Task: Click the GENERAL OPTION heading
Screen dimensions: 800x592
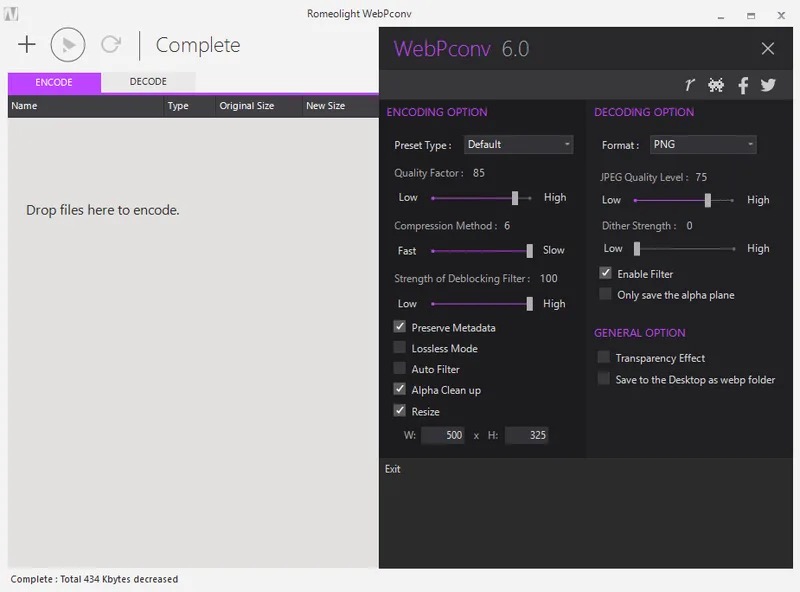Action: coord(640,333)
